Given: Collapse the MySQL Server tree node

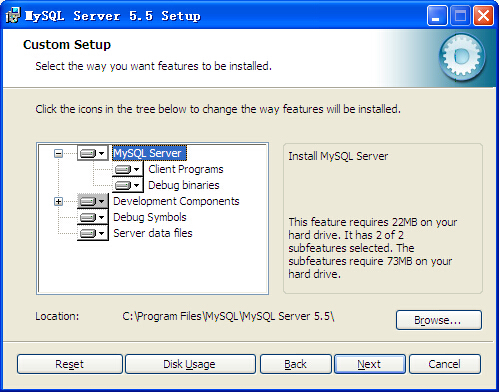Looking at the screenshot, I should pyautogui.click(x=58, y=153).
